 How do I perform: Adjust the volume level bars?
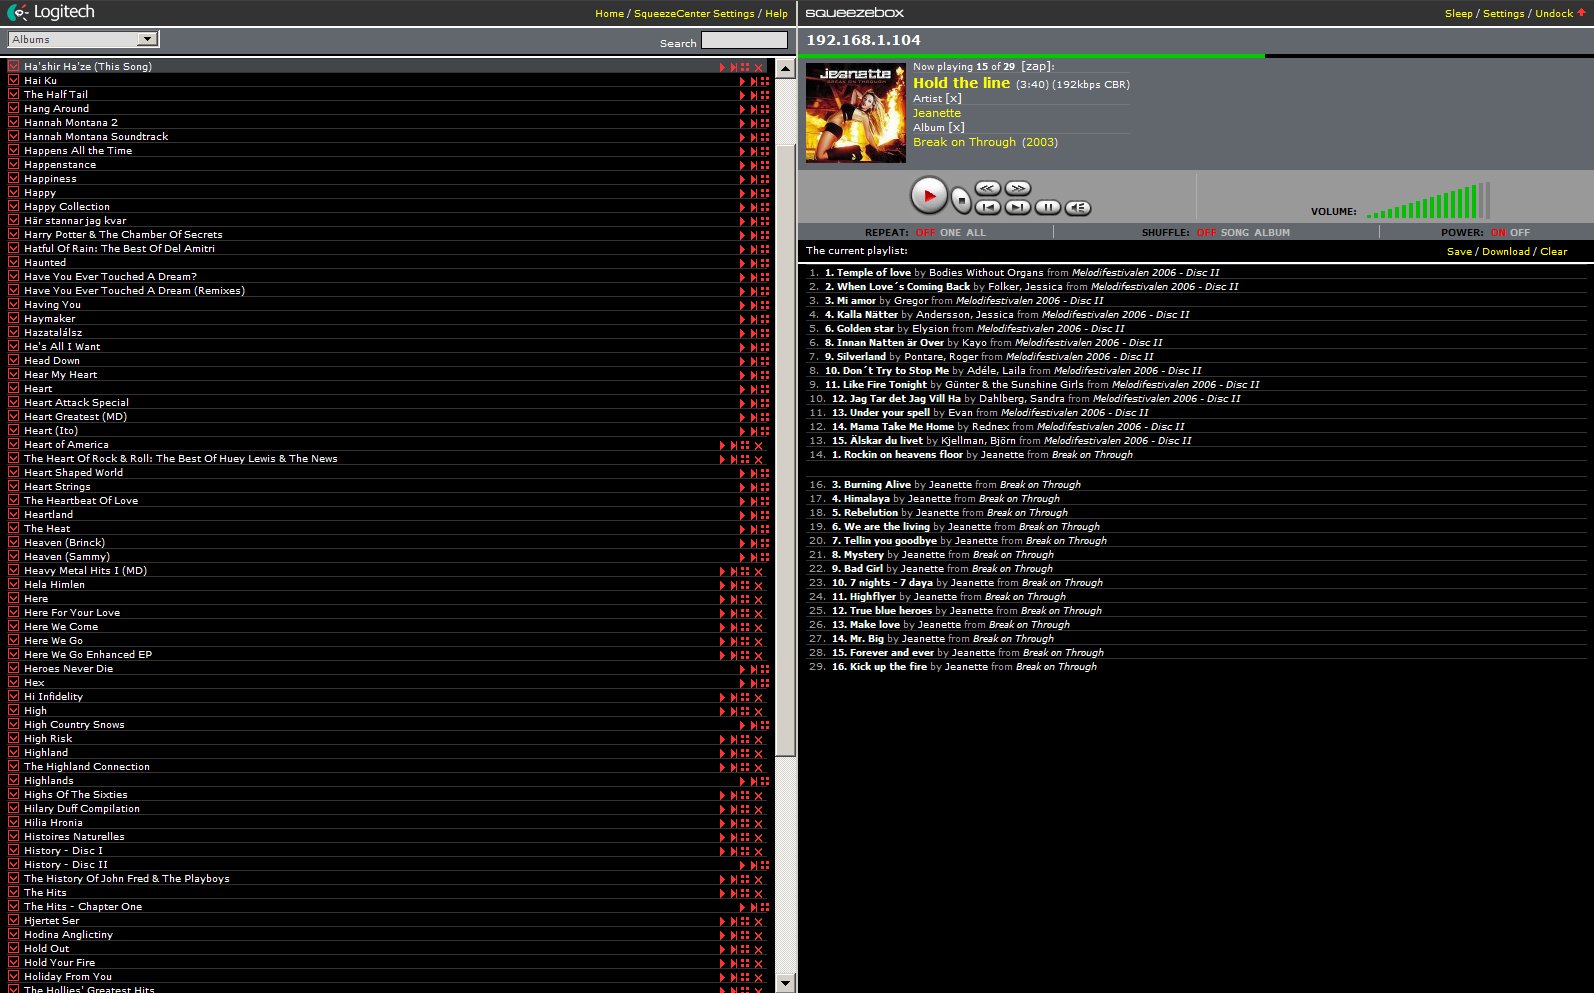1428,200
